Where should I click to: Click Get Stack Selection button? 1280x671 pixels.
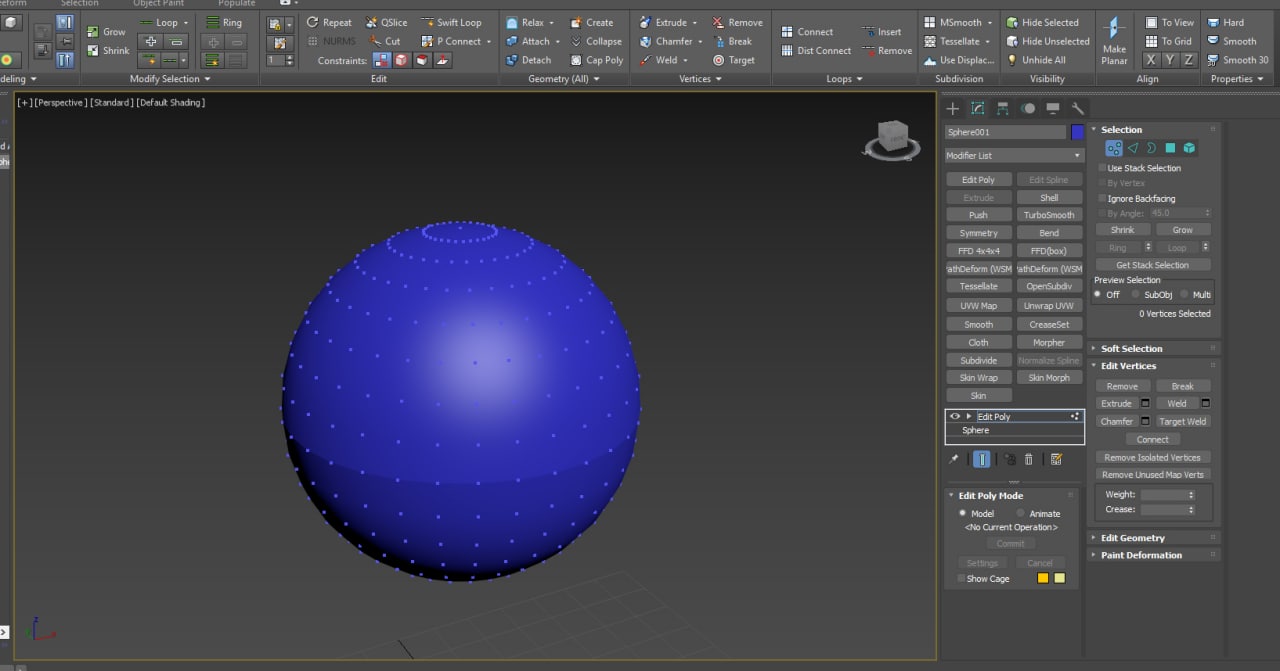point(1152,265)
